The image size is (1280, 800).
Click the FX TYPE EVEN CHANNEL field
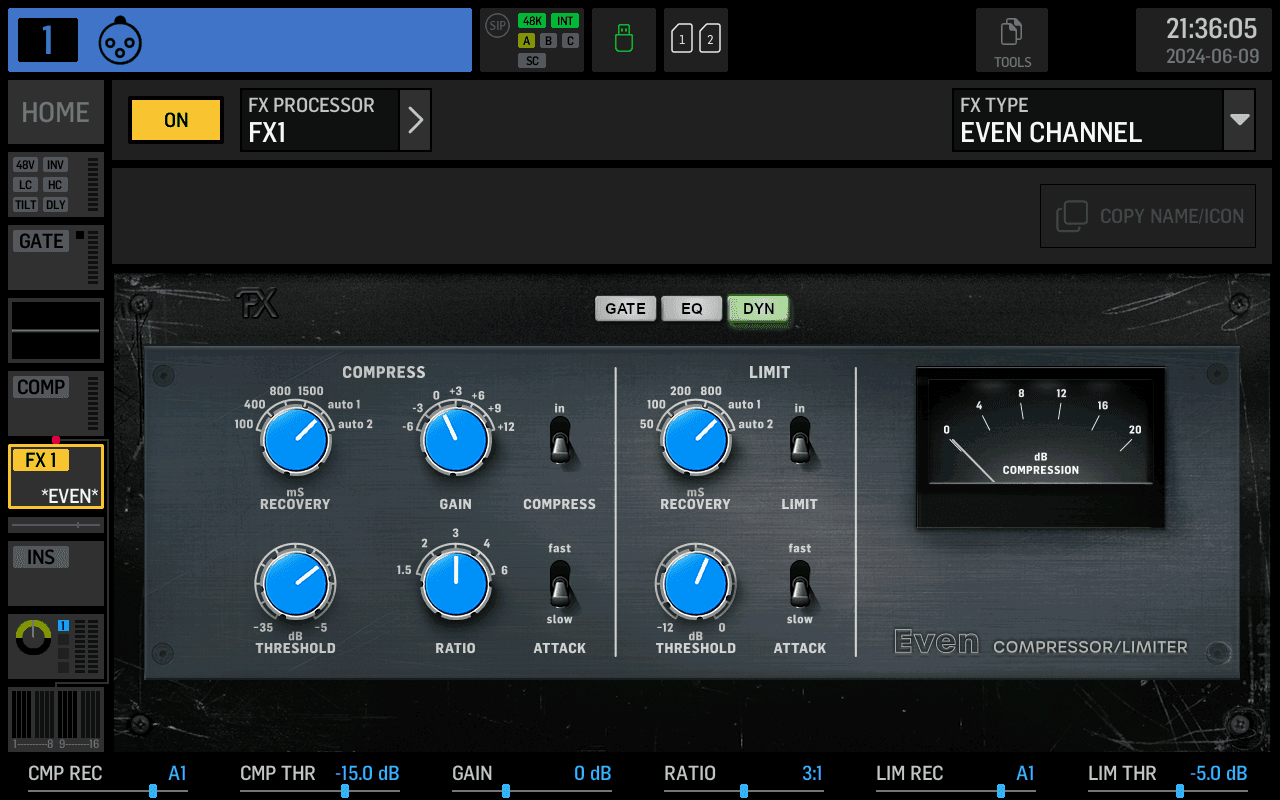(x=1088, y=120)
